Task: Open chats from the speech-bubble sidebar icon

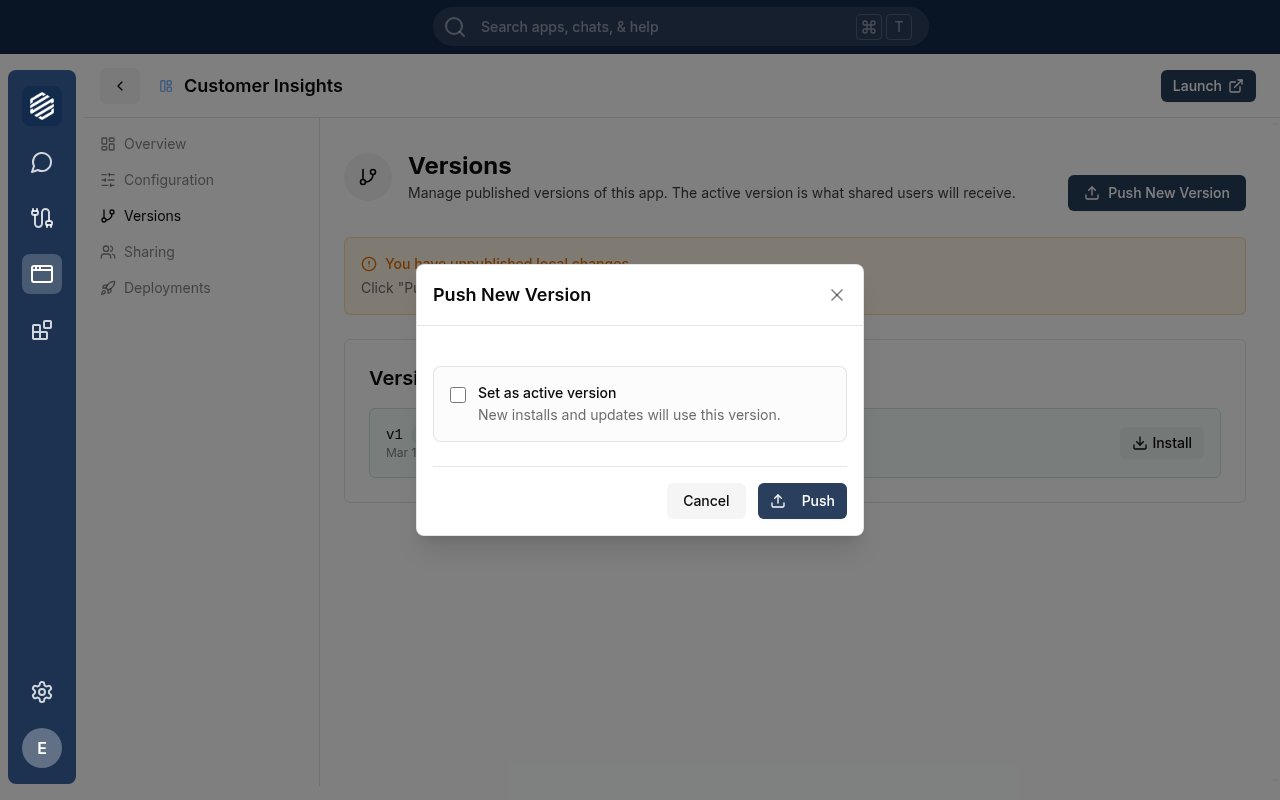Action: 42,162
